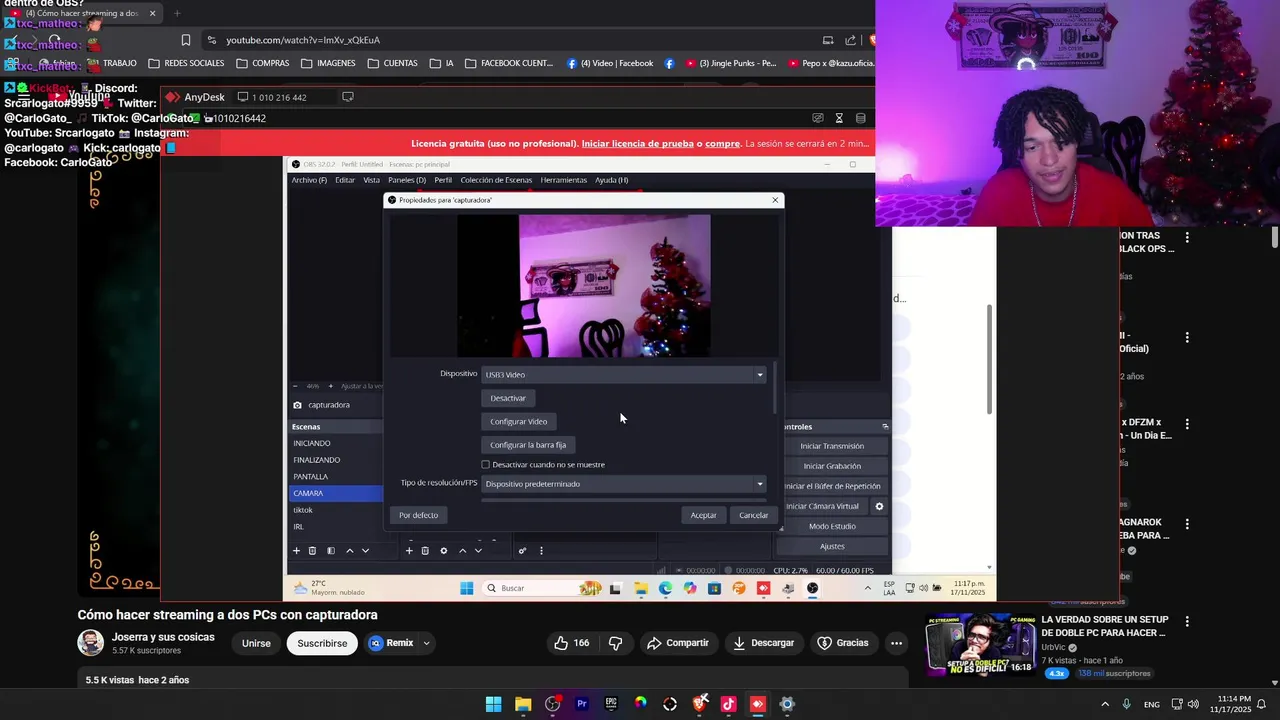Click Por defecto button
Viewport: 1280px width, 720px height.
click(418, 515)
